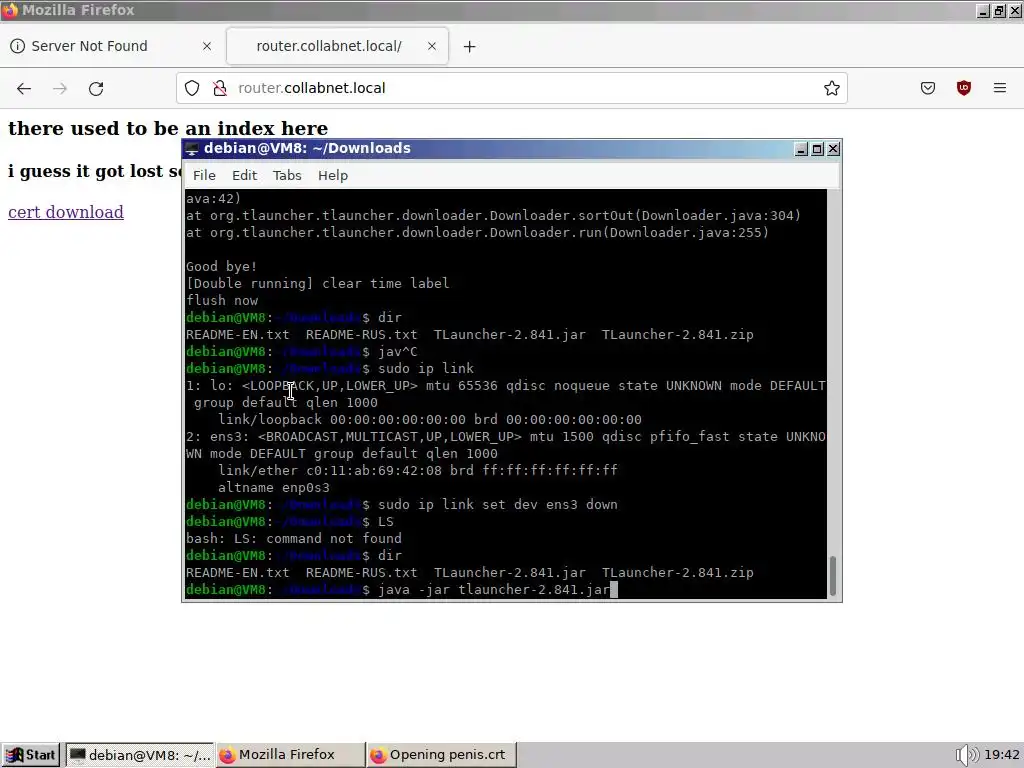Open the Pocket save icon
1024x768 pixels.
click(928, 88)
